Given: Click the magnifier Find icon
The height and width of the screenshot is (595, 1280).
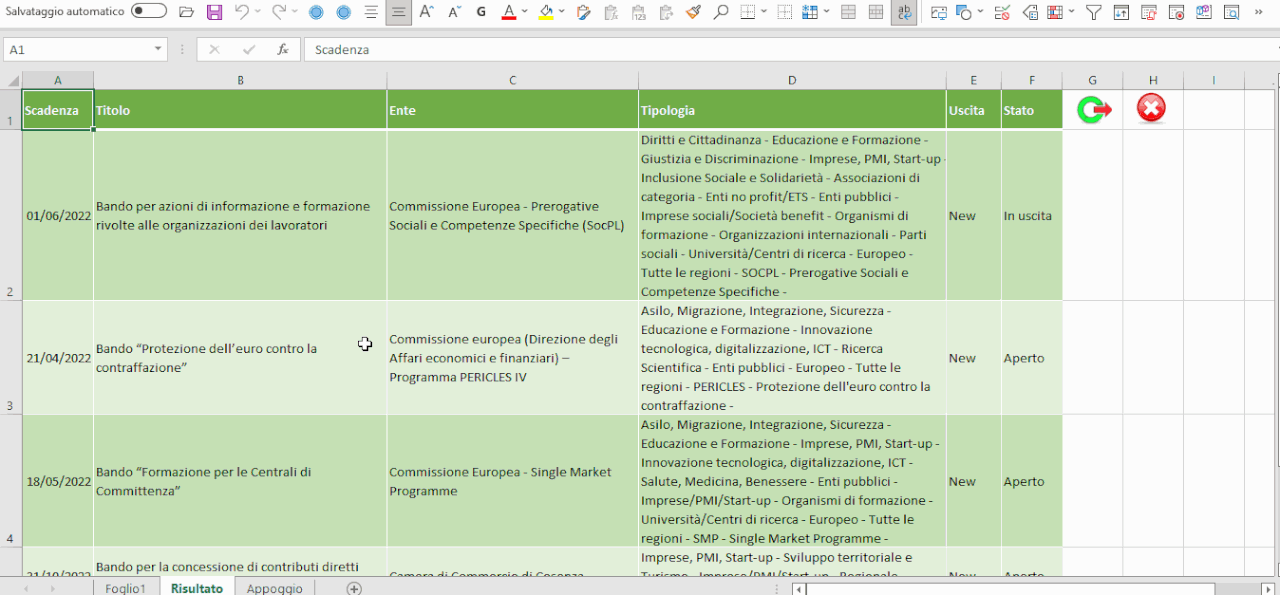Looking at the screenshot, I should coord(721,12).
